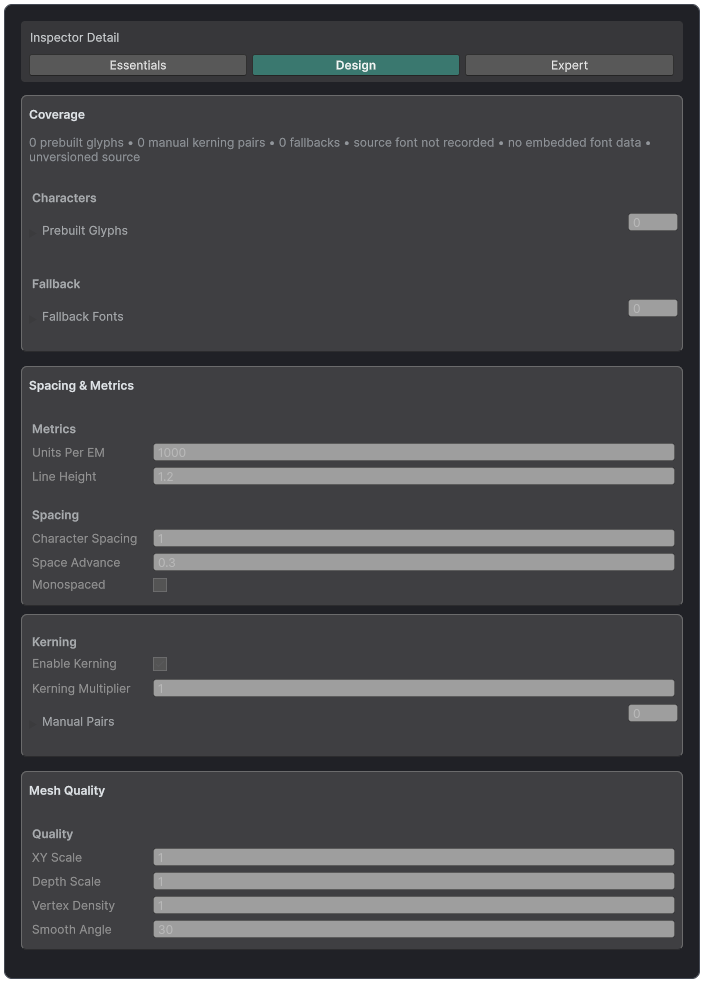This screenshot has height=983, width=704.
Task: Click the Space Advance field
Action: (414, 562)
